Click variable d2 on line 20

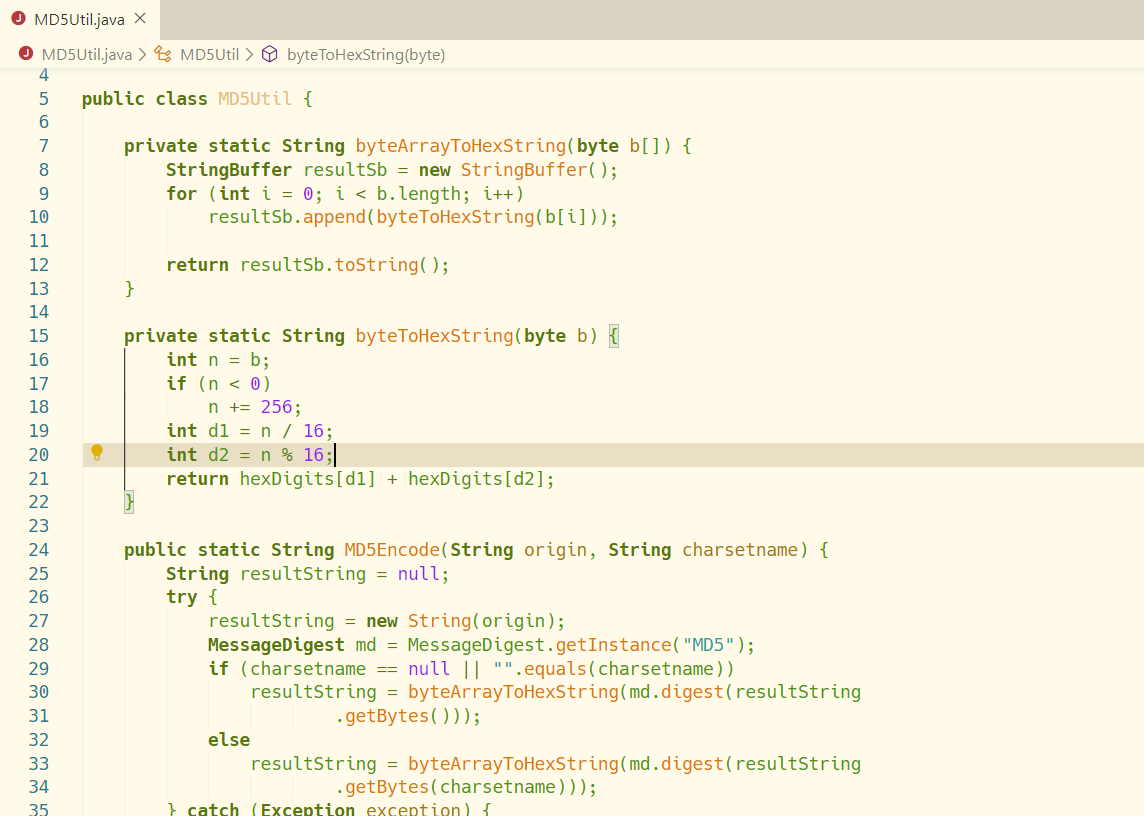click(219, 455)
